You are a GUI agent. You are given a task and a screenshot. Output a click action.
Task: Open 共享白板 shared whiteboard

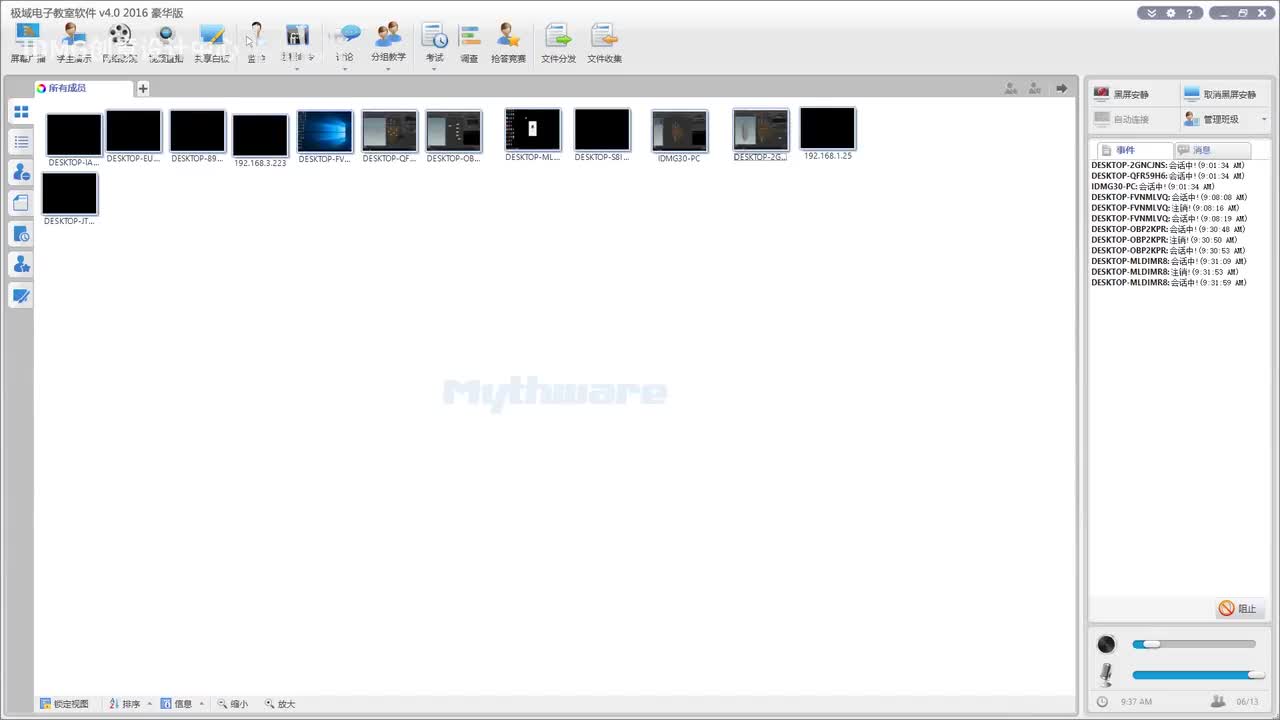point(211,44)
